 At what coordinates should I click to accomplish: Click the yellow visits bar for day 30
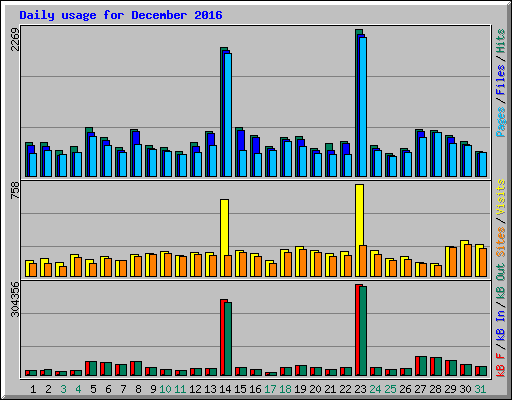tap(464, 258)
